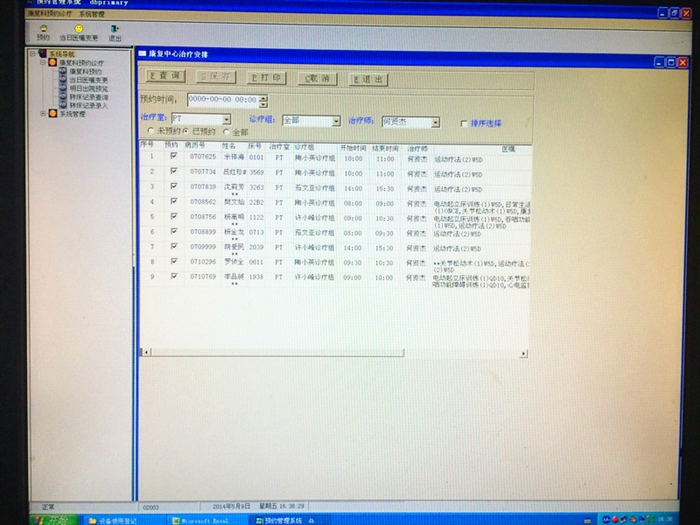Click the 预约时间 date-time input field
Screen dimensions: 700x525
tap(223, 100)
